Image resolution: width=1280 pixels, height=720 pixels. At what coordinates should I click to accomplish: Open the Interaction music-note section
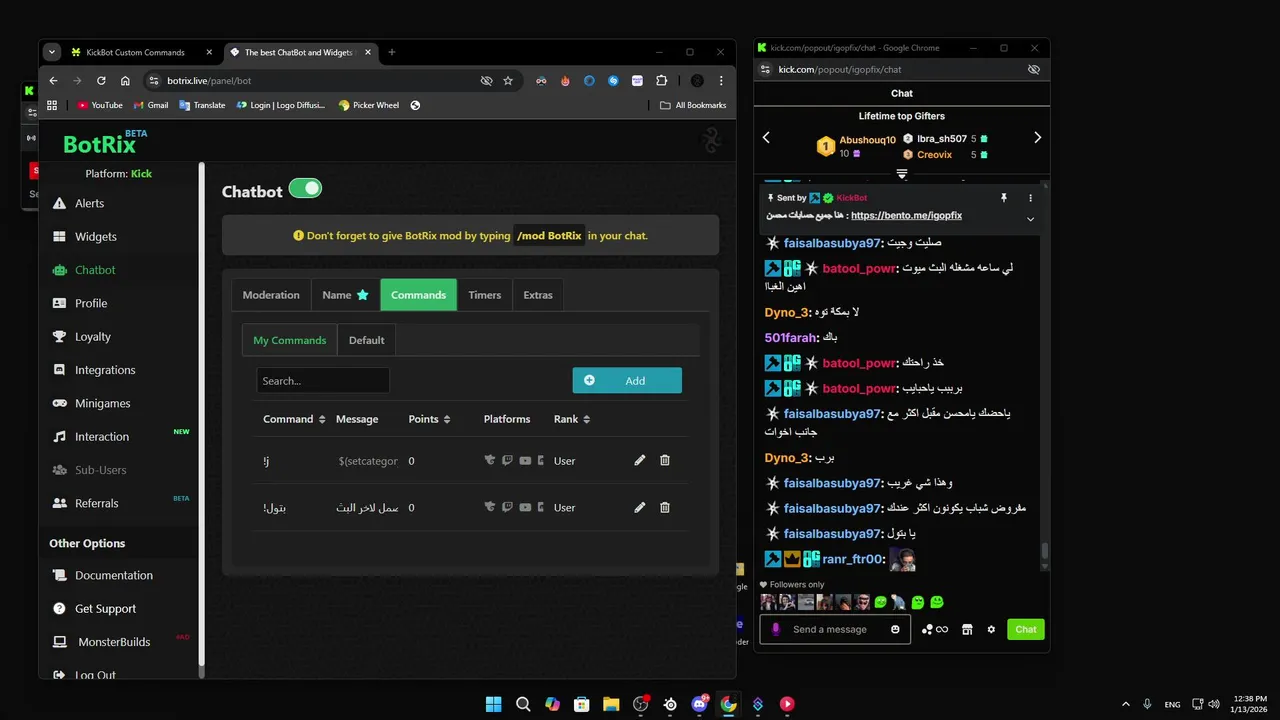pyautogui.click(x=101, y=437)
